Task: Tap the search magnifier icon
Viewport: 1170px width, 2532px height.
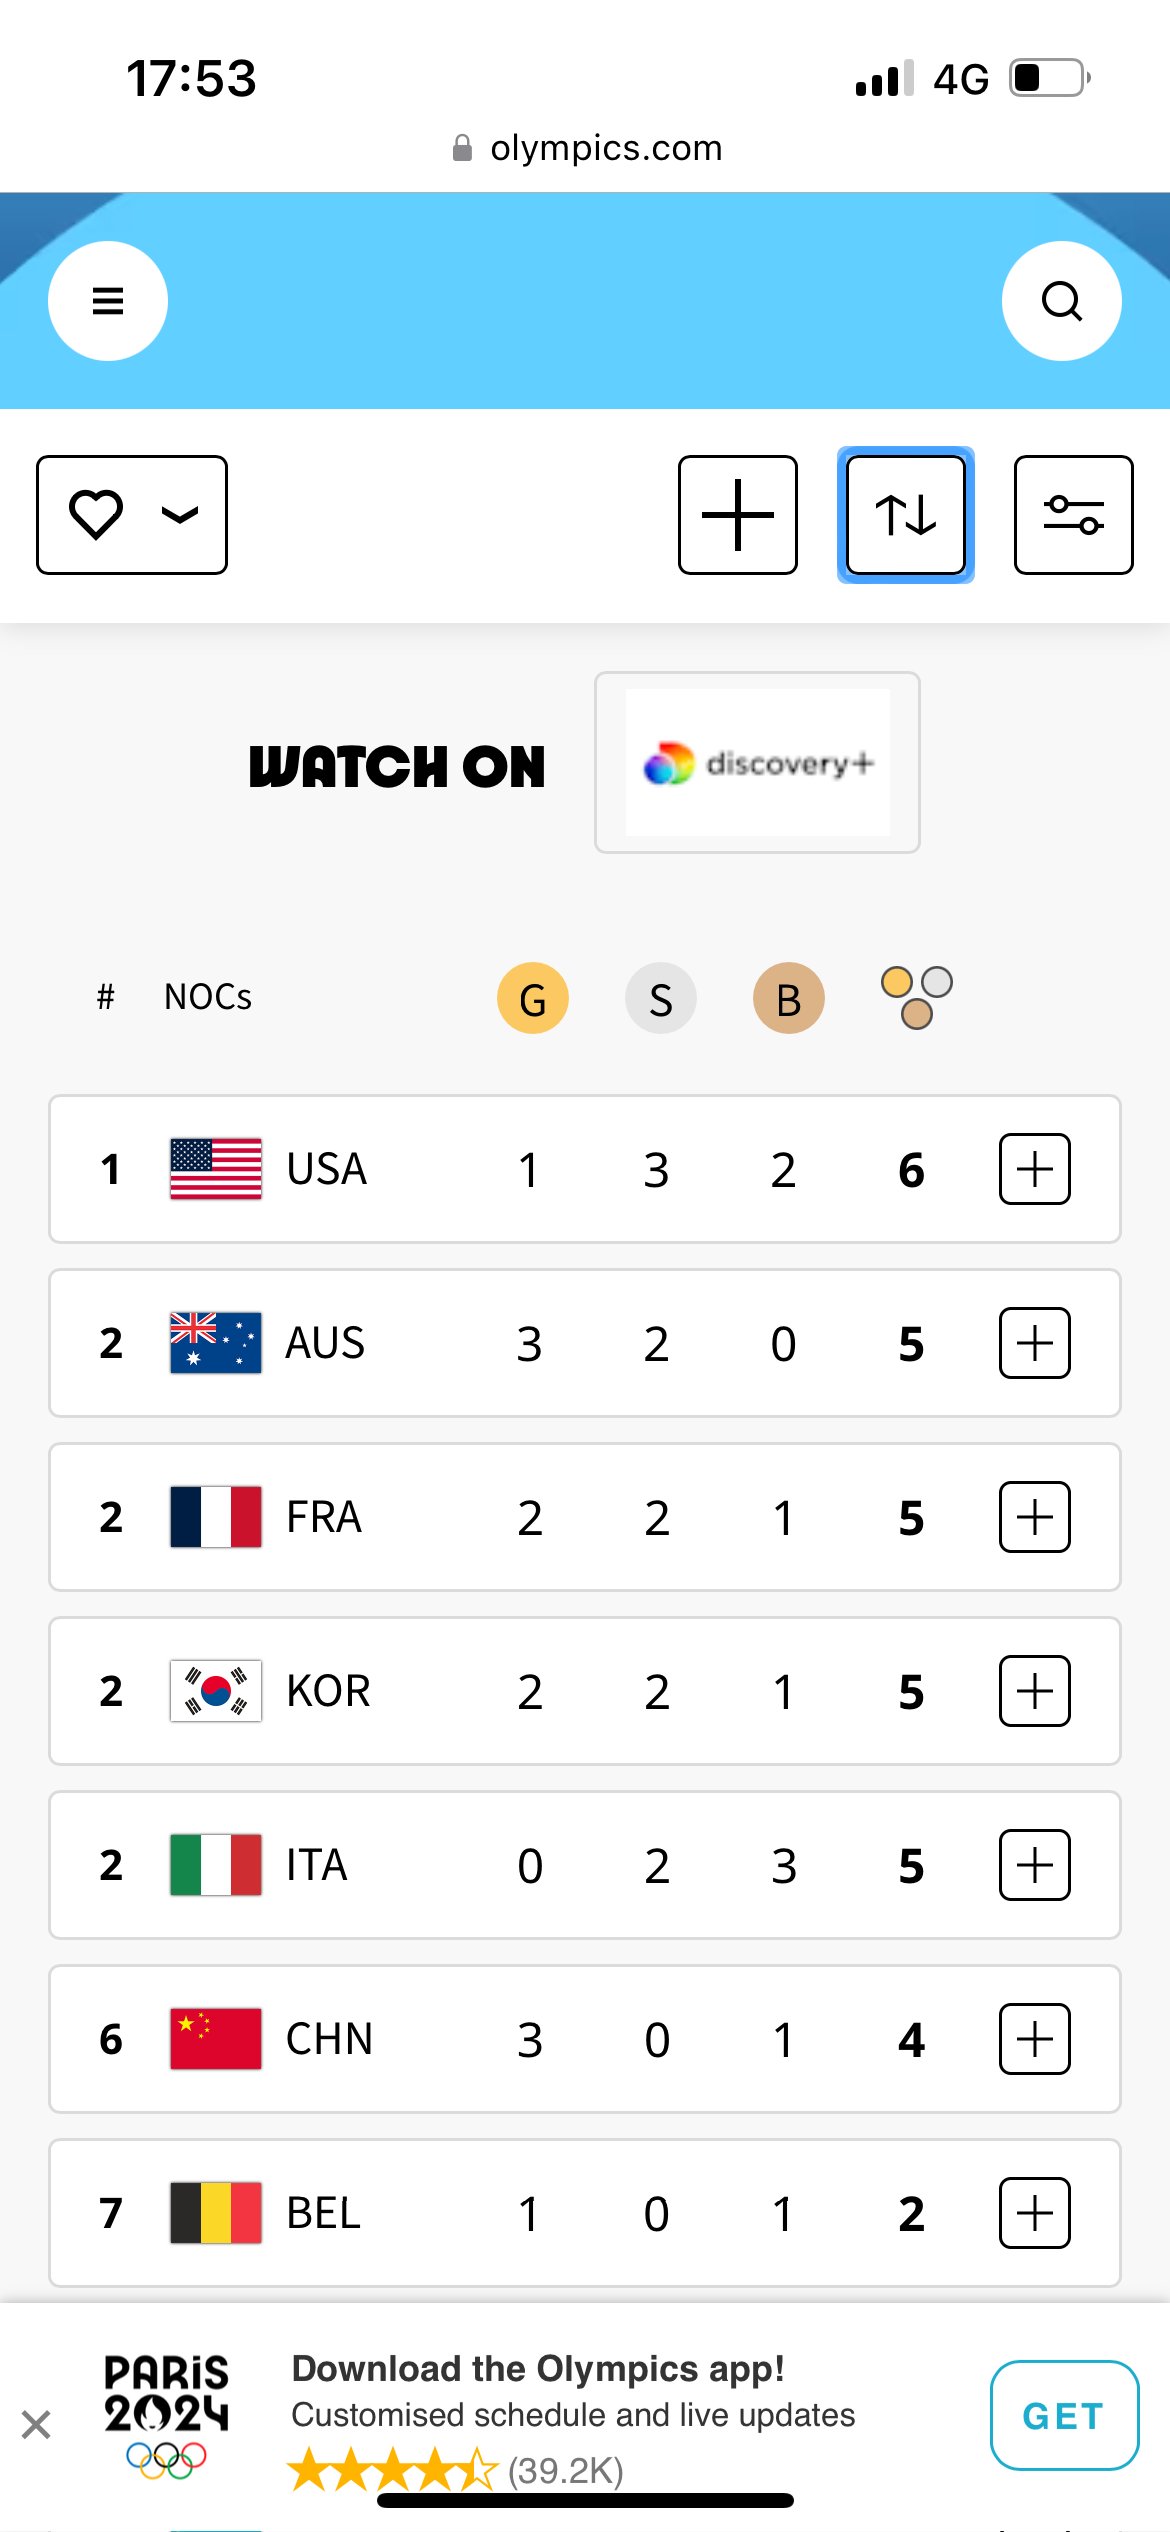Action: (1061, 301)
